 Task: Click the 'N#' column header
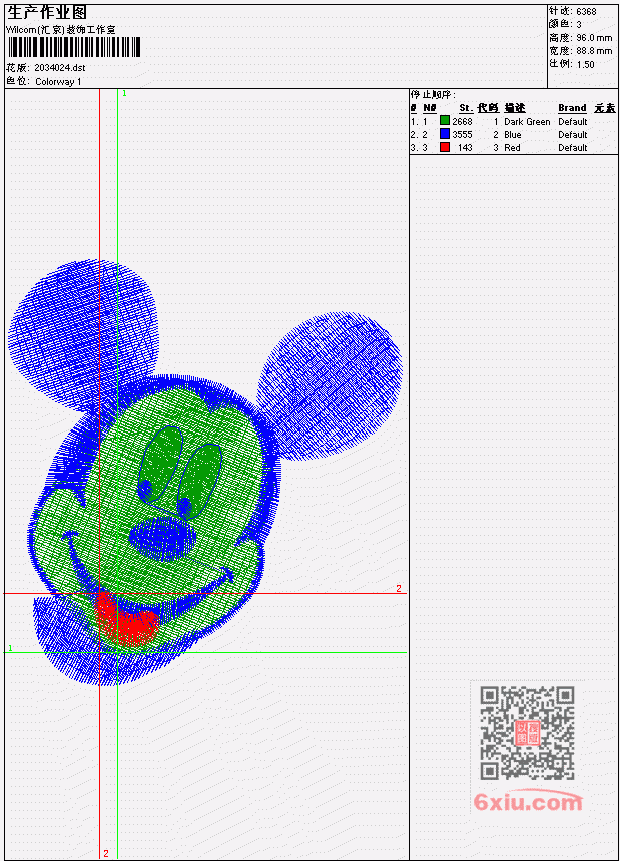click(429, 108)
